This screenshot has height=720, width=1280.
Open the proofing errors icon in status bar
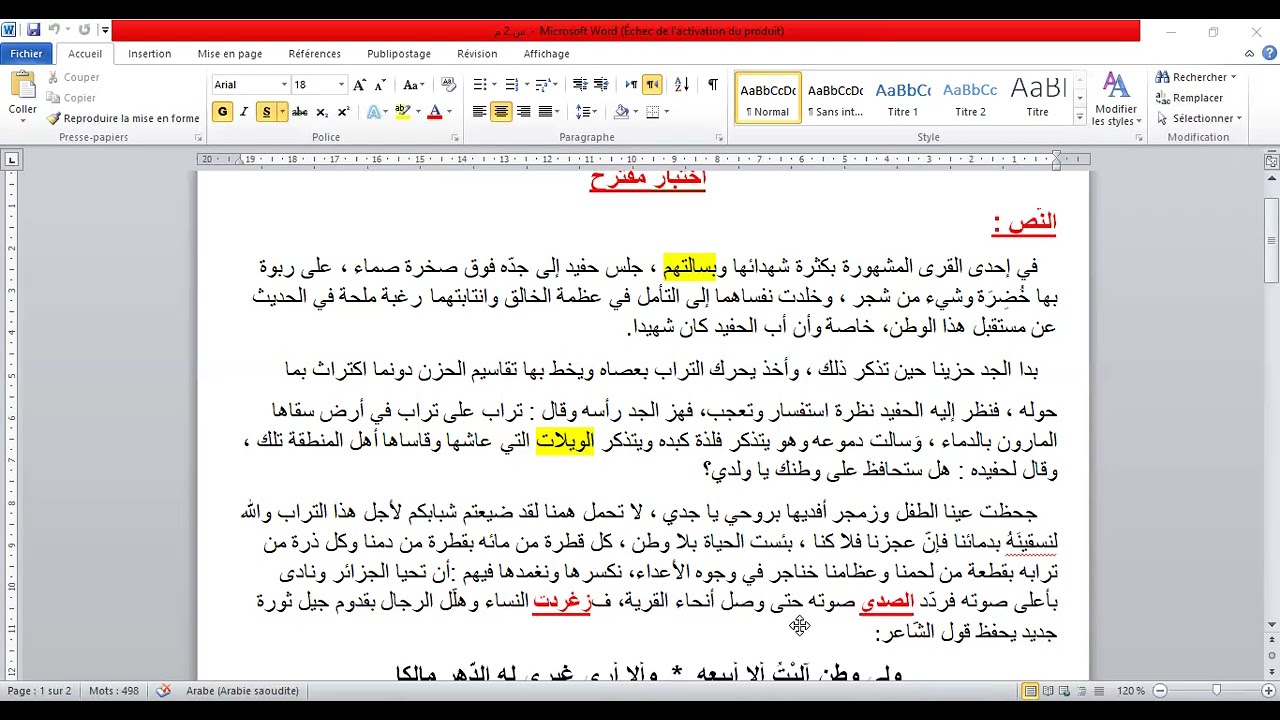[163, 691]
